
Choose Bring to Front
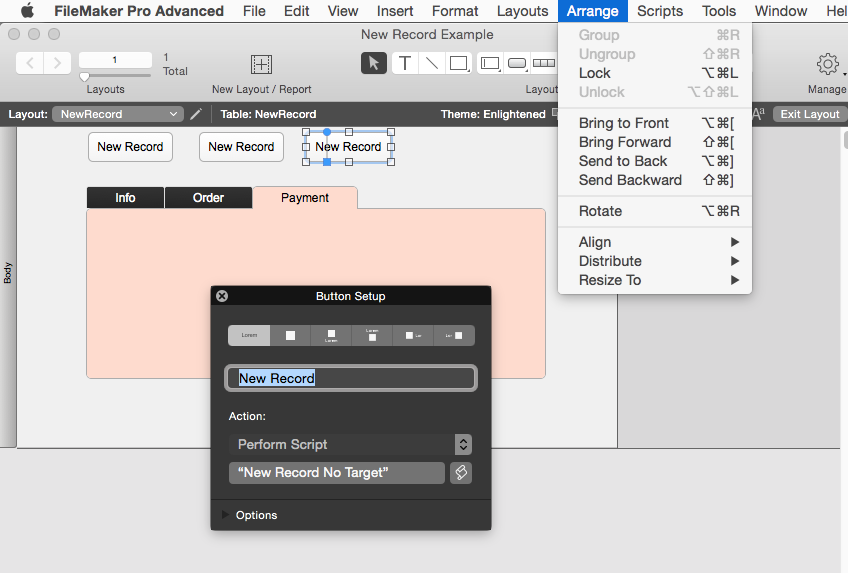tap(655, 123)
